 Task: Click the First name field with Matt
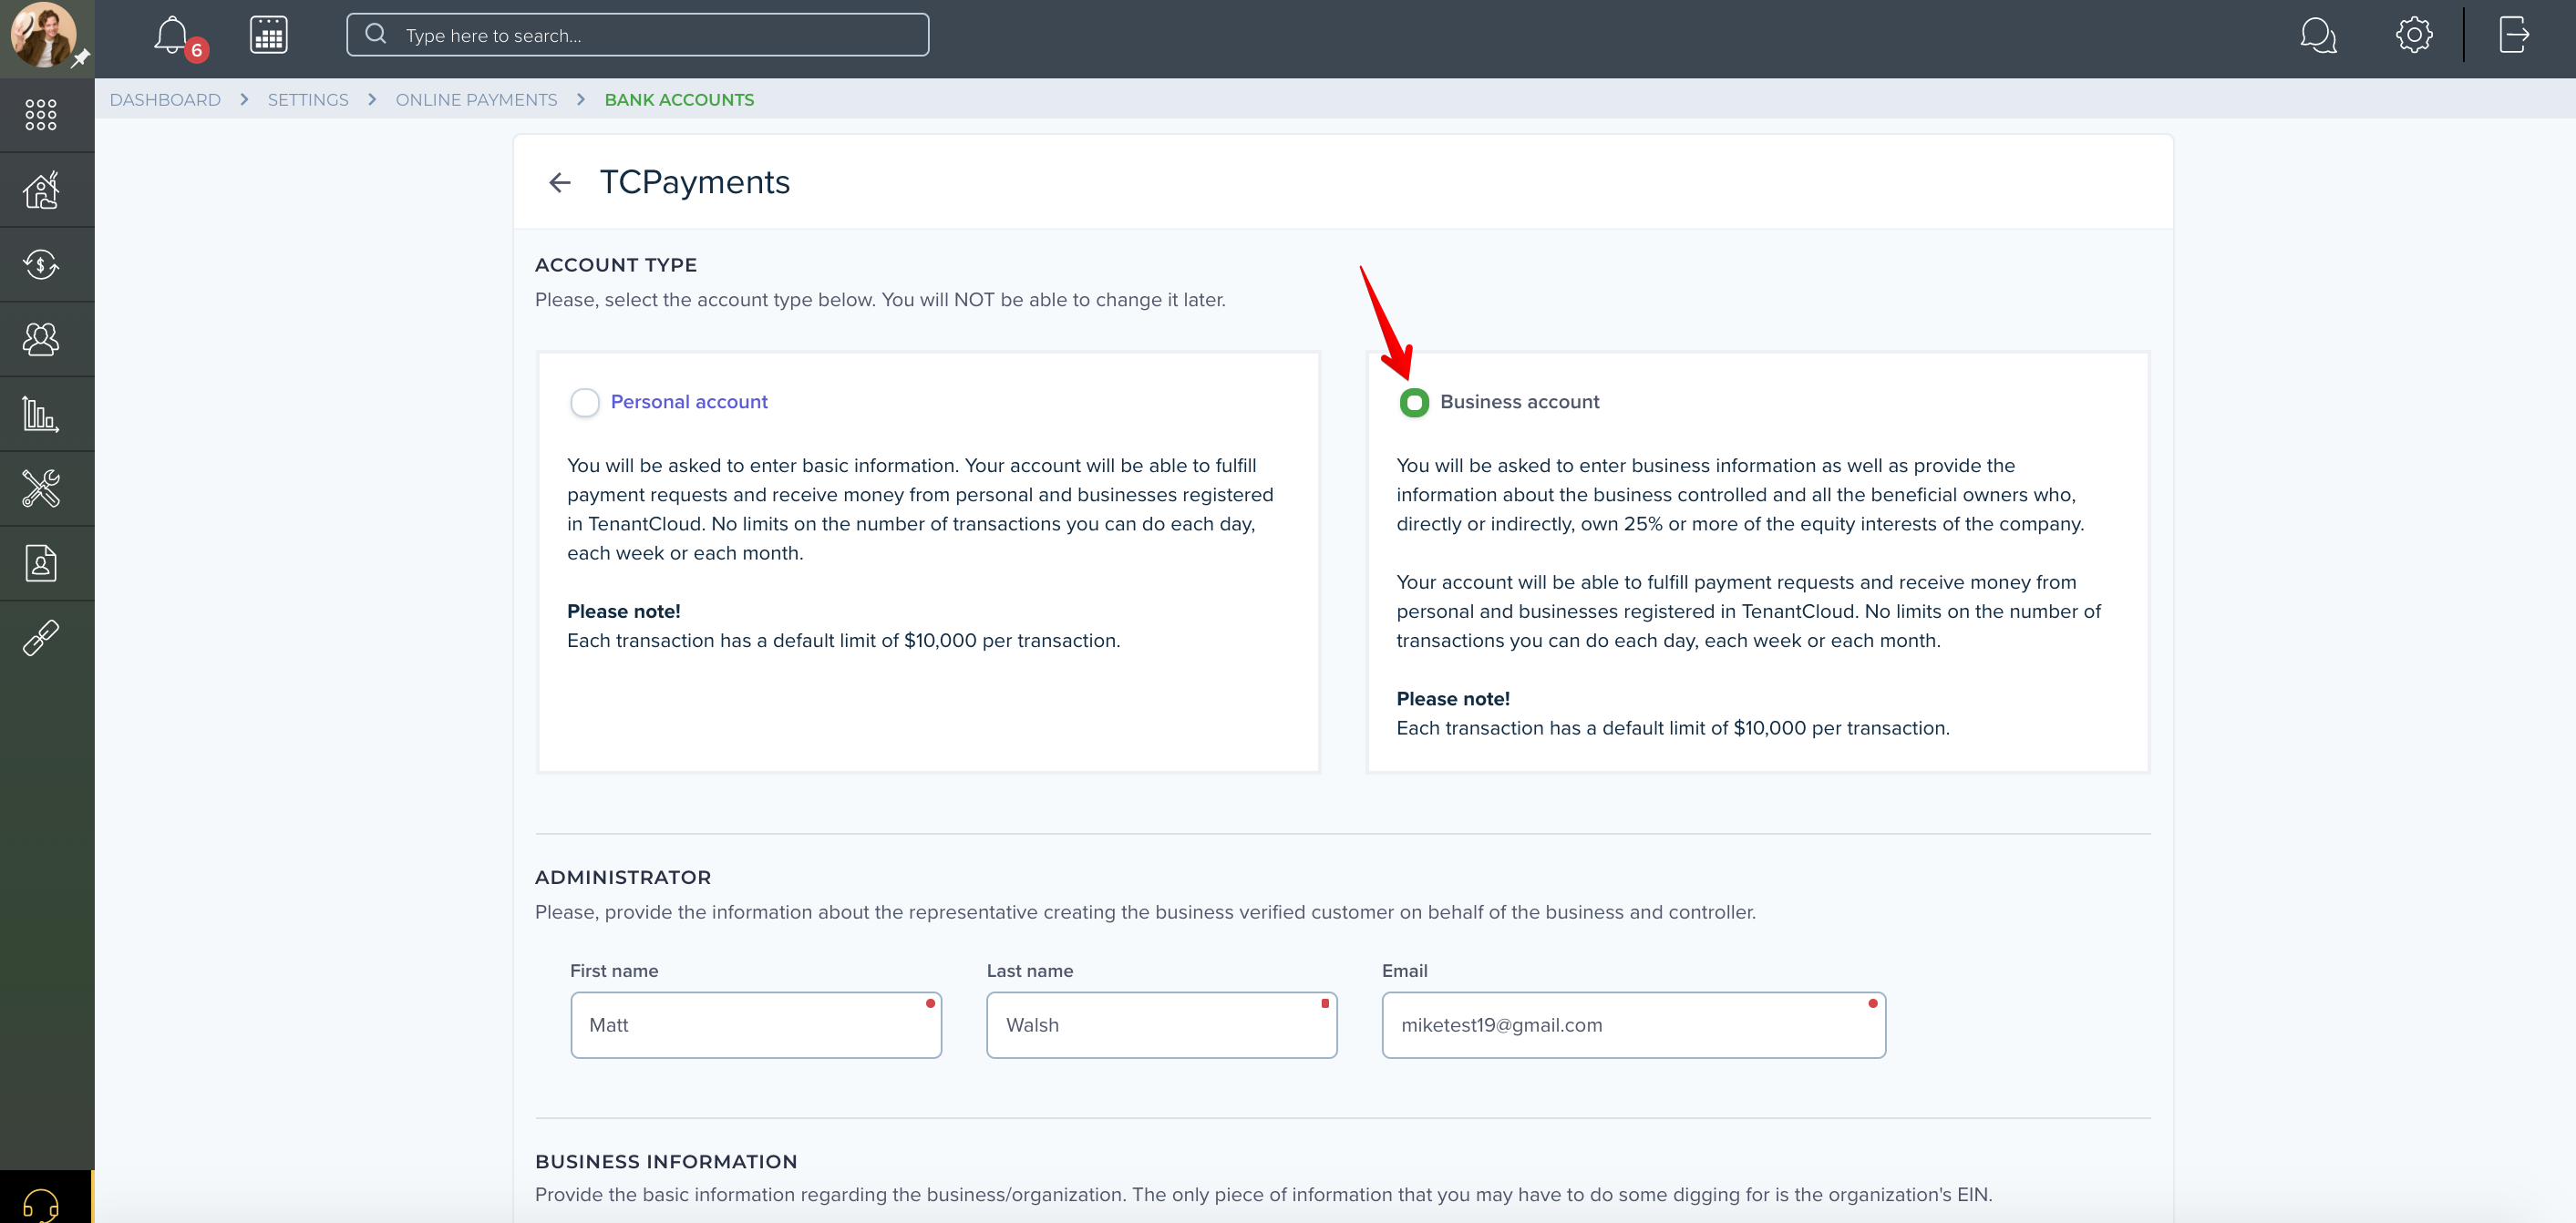pos(756,1025)
